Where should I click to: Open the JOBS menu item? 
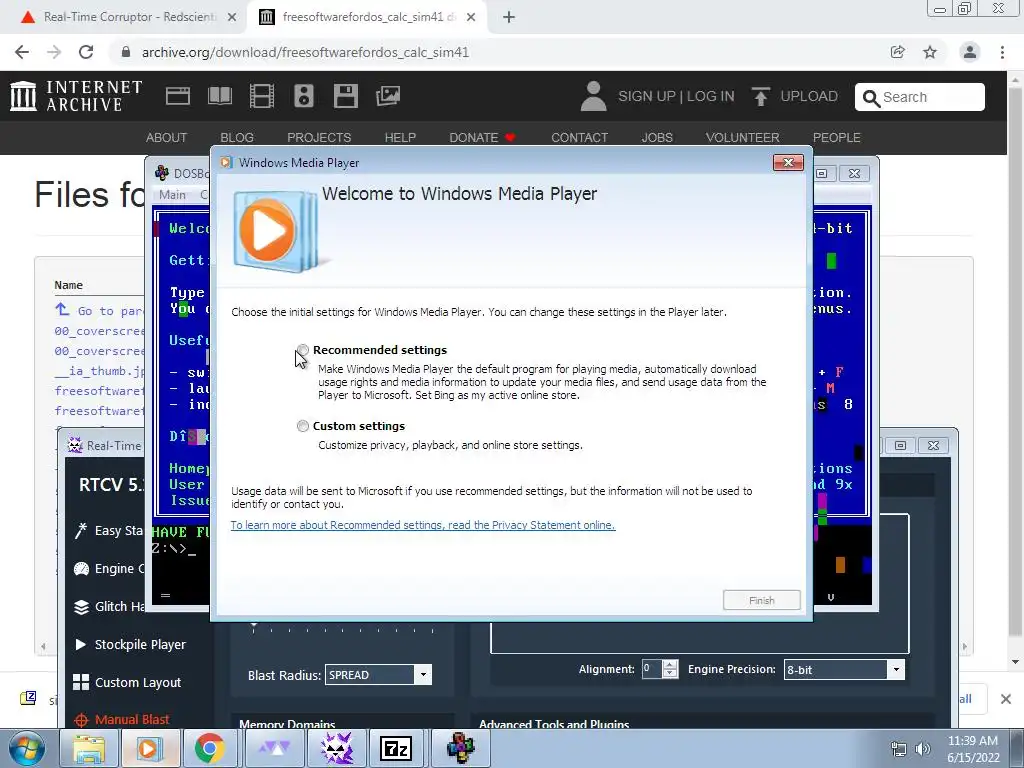click(x=657, y=138)
